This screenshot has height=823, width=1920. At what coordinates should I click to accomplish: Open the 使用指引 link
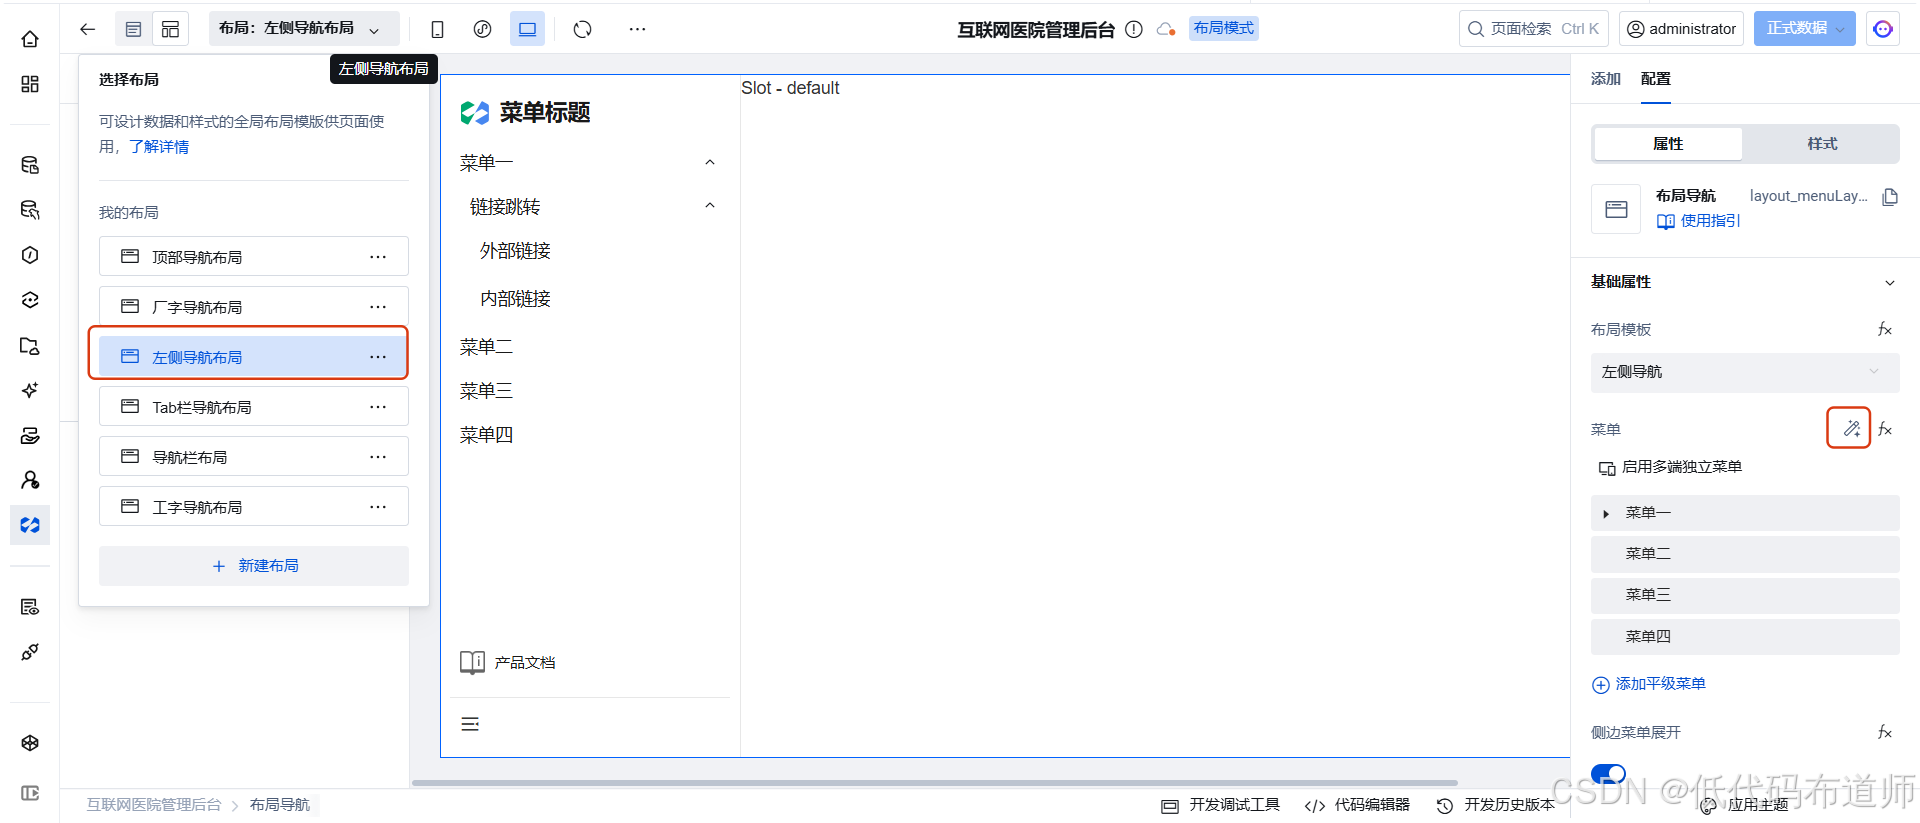(1699, 221)
